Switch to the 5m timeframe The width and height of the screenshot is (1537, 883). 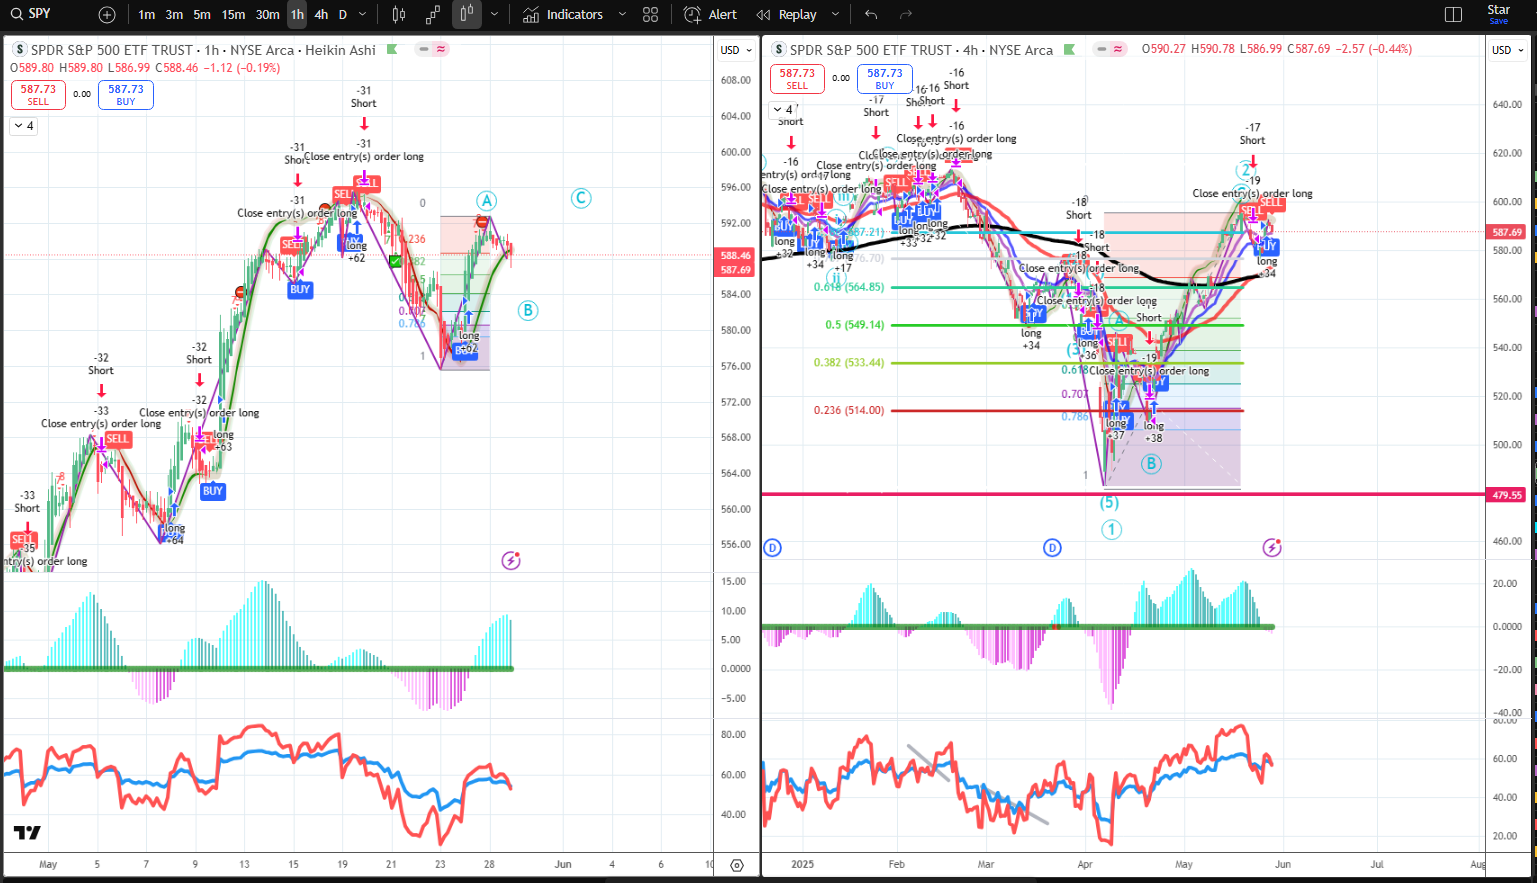202,15
